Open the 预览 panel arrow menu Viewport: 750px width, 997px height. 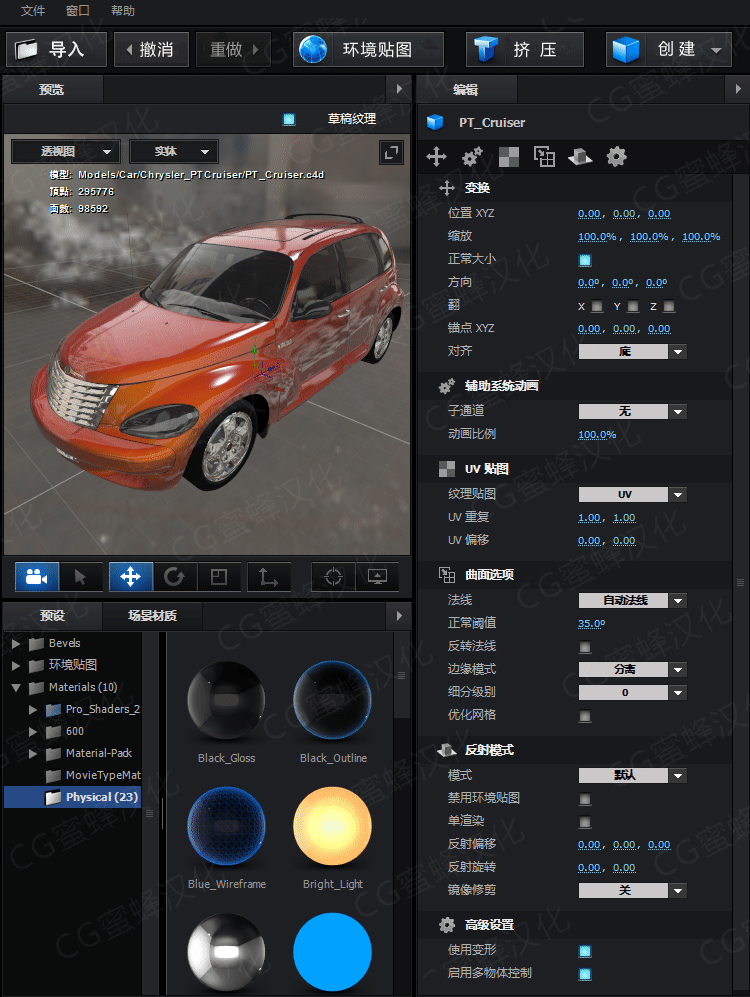tap(399, 89)
